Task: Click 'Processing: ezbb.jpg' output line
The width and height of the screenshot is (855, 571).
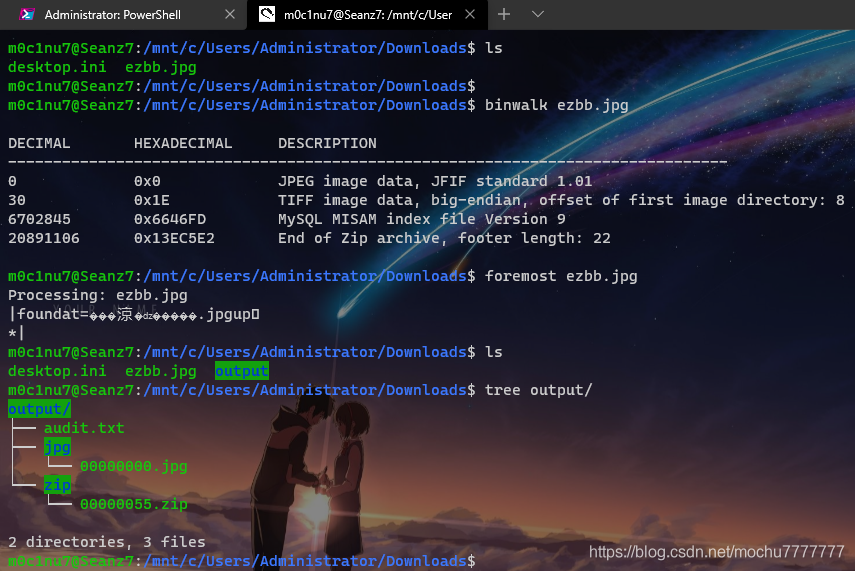Action: point(98,295)
